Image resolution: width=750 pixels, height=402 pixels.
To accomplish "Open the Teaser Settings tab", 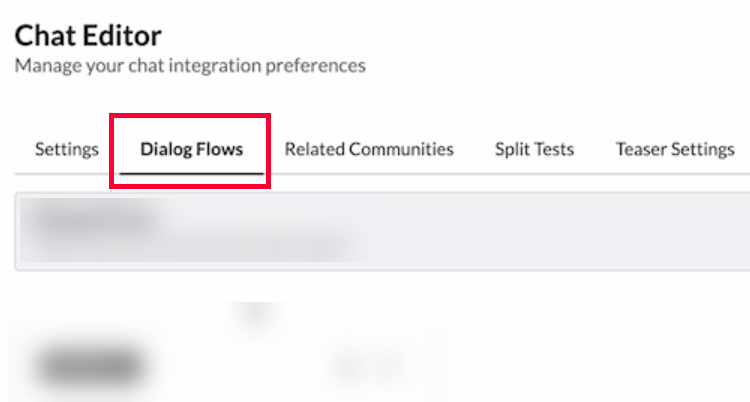I will [675, 149].
